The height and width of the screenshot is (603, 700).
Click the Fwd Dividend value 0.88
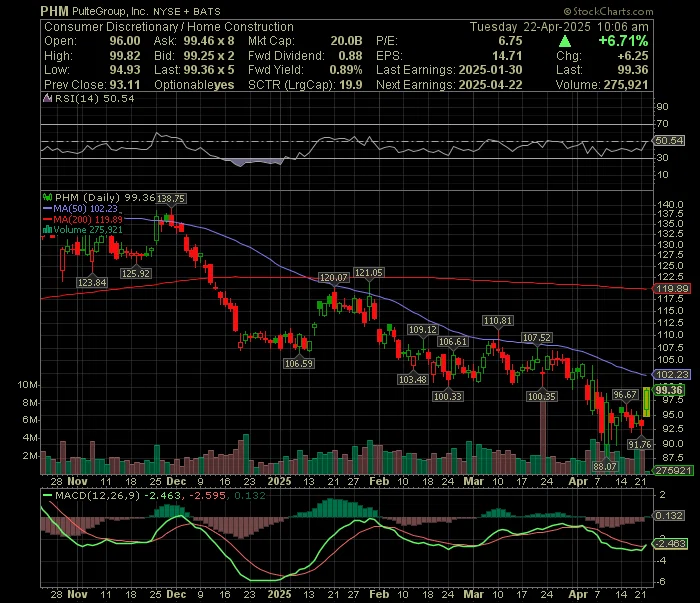click(350, 56)
